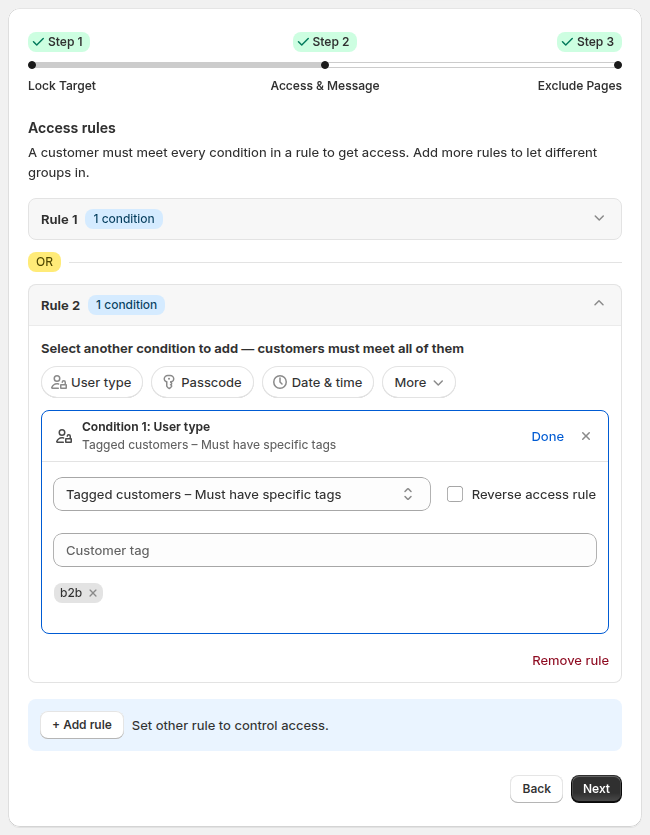Close Condition 1 with the X icon
This screenshot has width=650, height=835.
coord(586,436)
